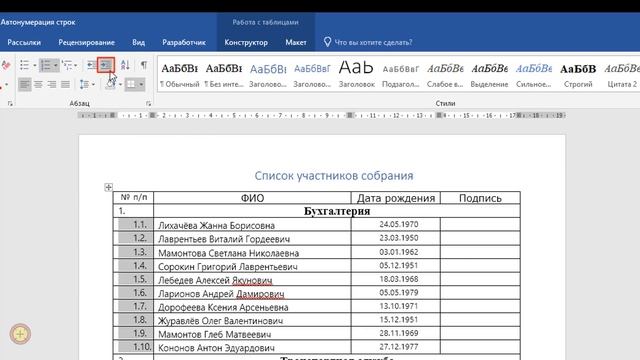Image resolution: width=640 pixels, height=360 pixels.
Task: Apply the 'Сильное...' style
Action: [x=533, y=74]
